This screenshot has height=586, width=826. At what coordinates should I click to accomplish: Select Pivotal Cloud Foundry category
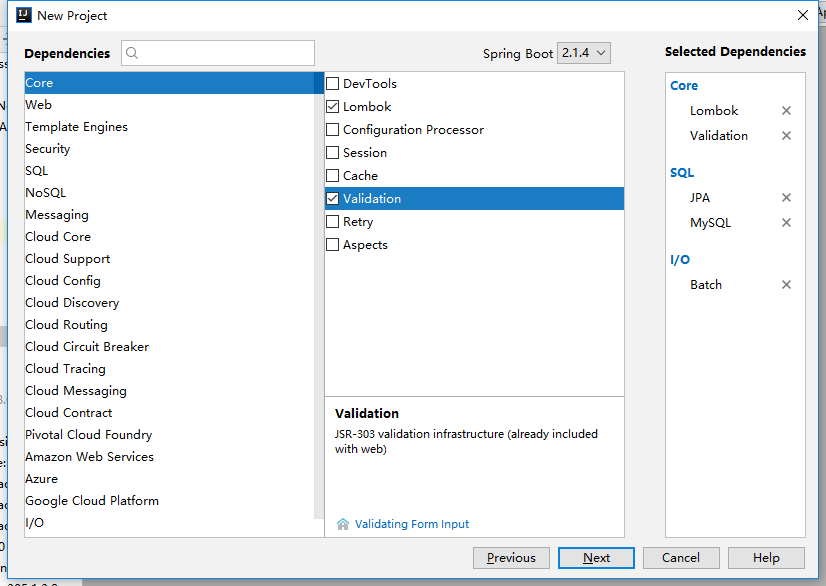[x=169, y=435]
